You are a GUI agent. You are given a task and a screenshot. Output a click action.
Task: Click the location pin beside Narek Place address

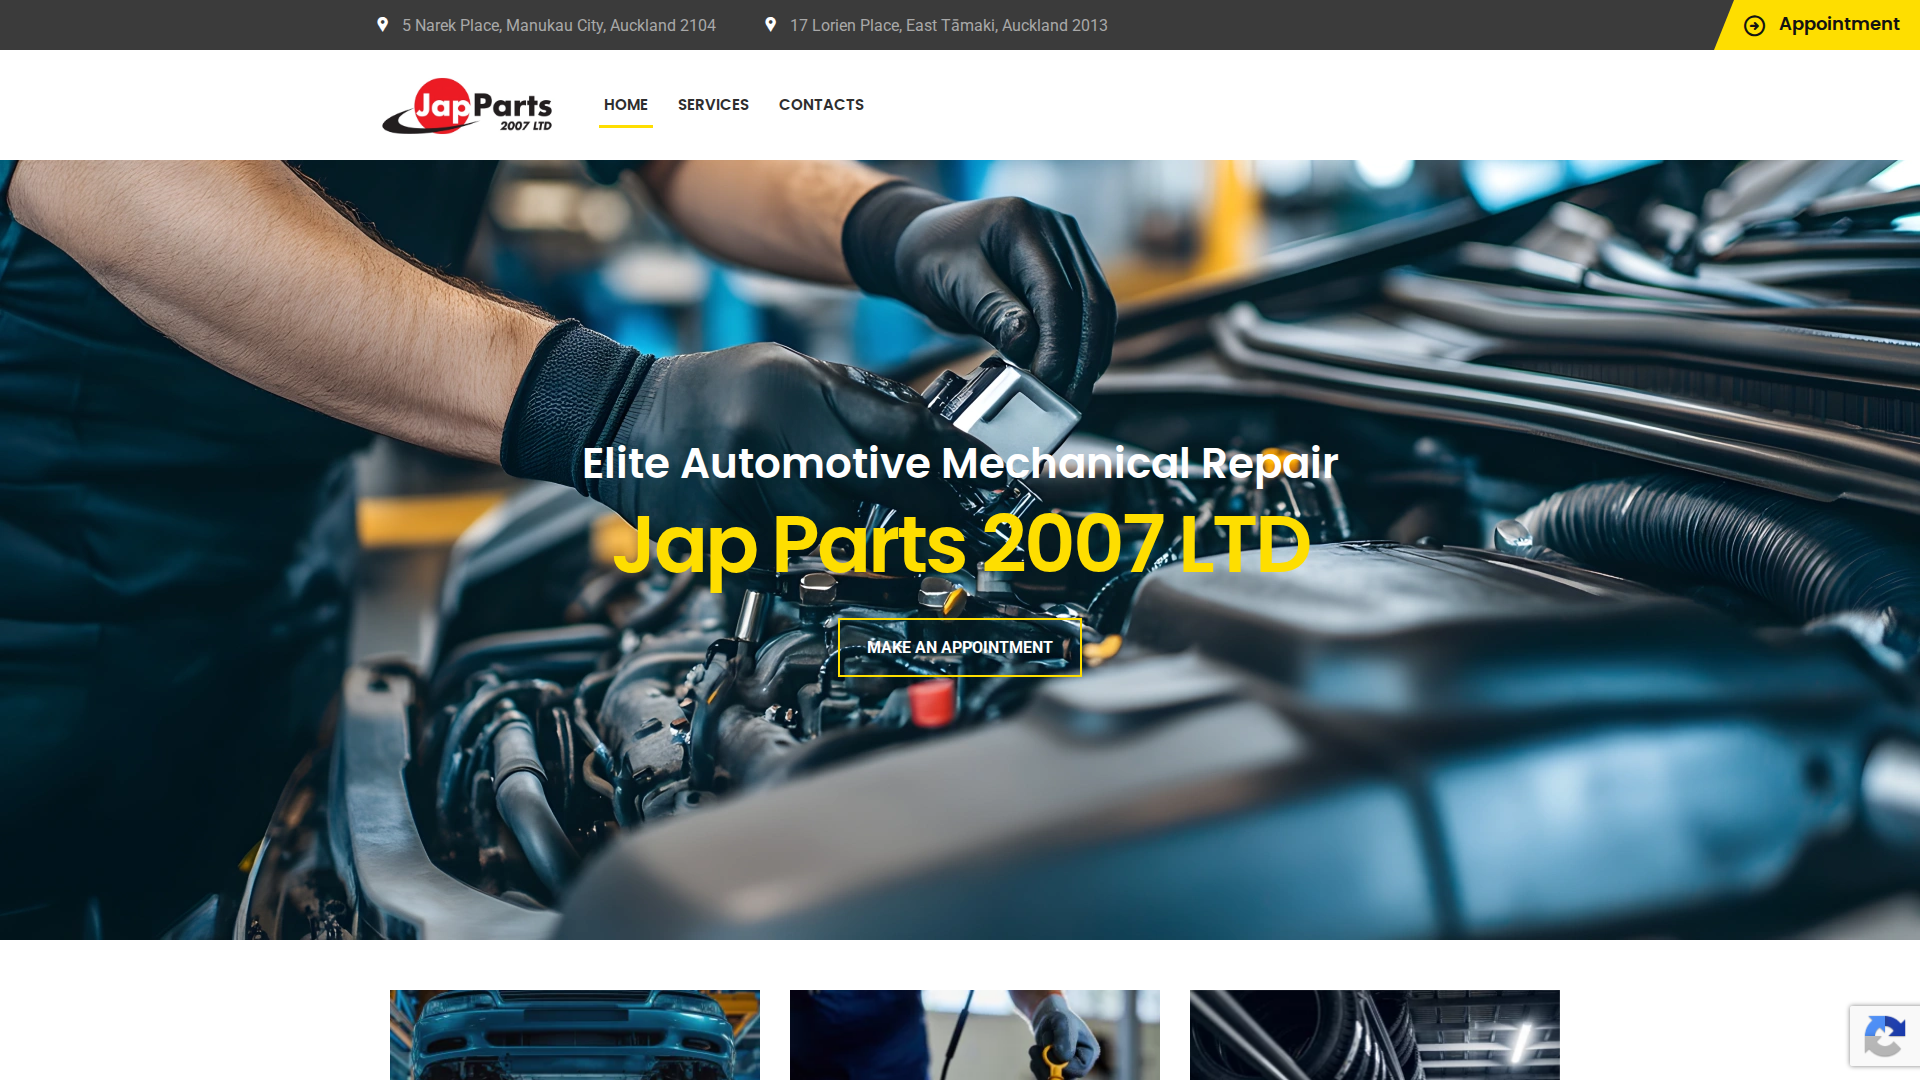(x=382, y=24)
